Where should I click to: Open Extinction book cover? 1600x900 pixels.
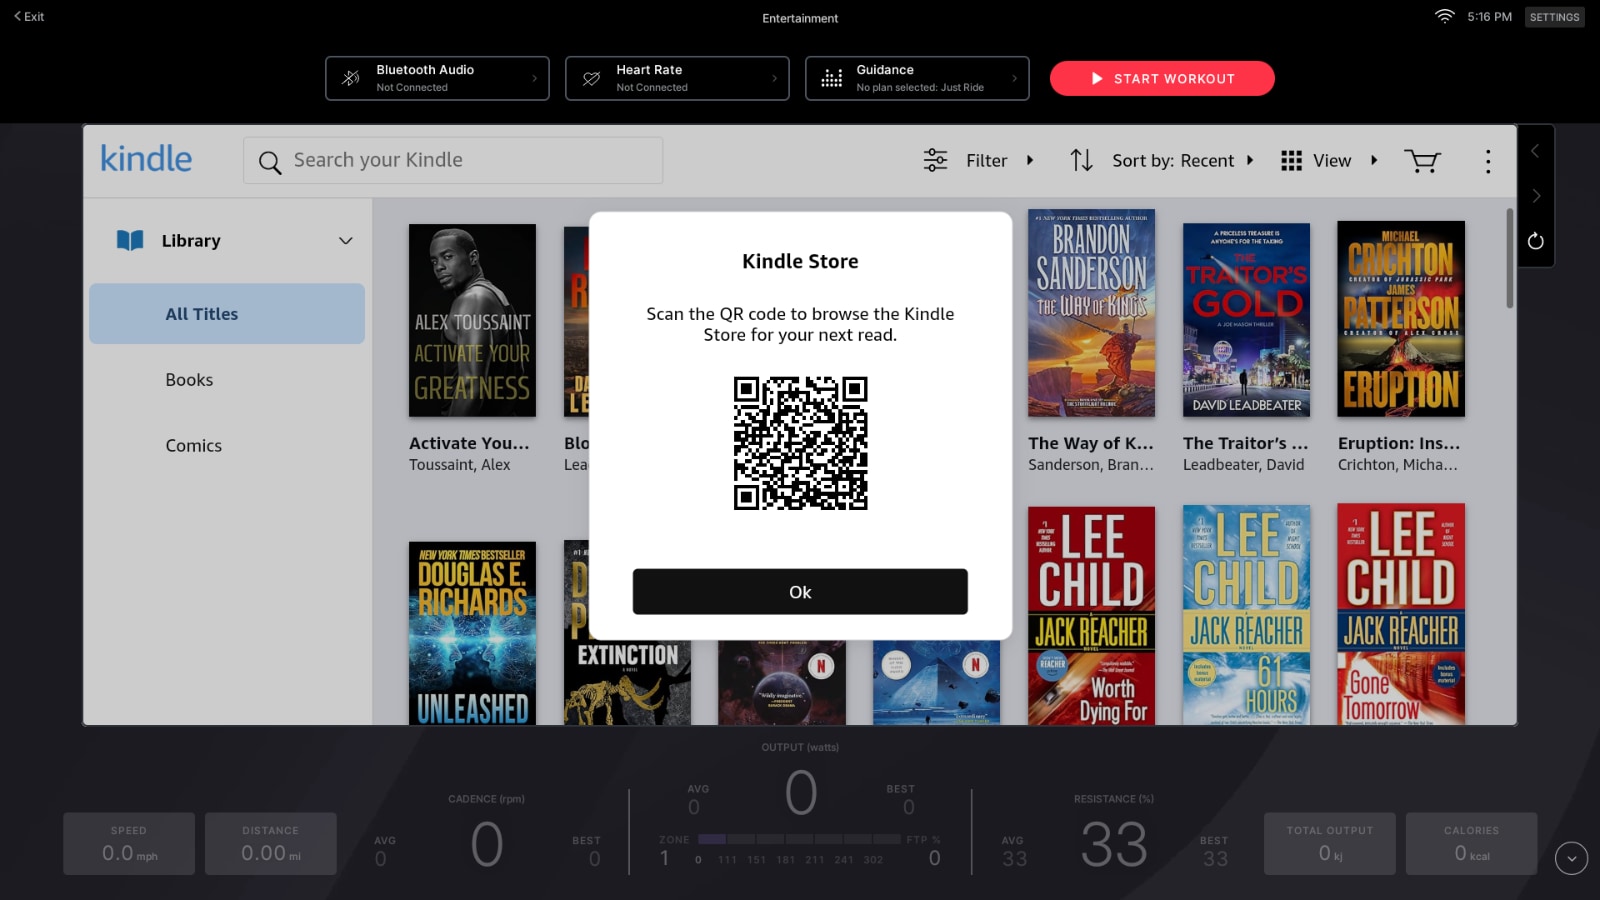click(627, 682)
